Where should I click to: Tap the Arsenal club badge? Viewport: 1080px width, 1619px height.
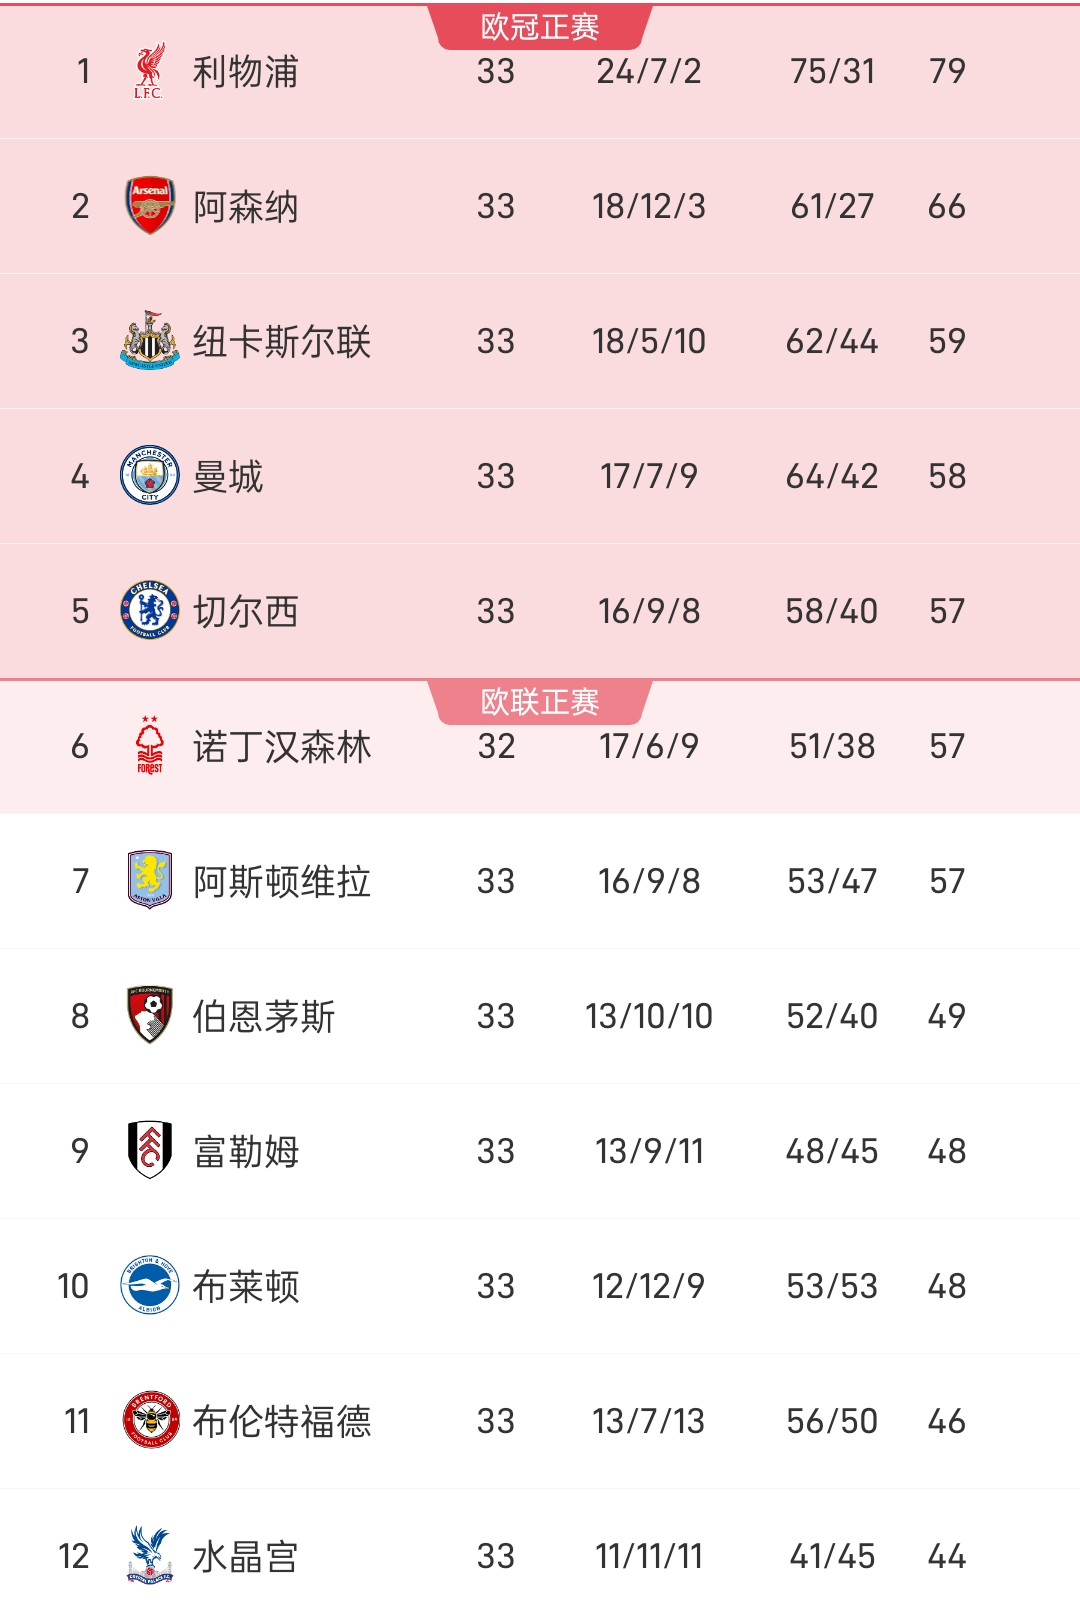pos(150,206)
